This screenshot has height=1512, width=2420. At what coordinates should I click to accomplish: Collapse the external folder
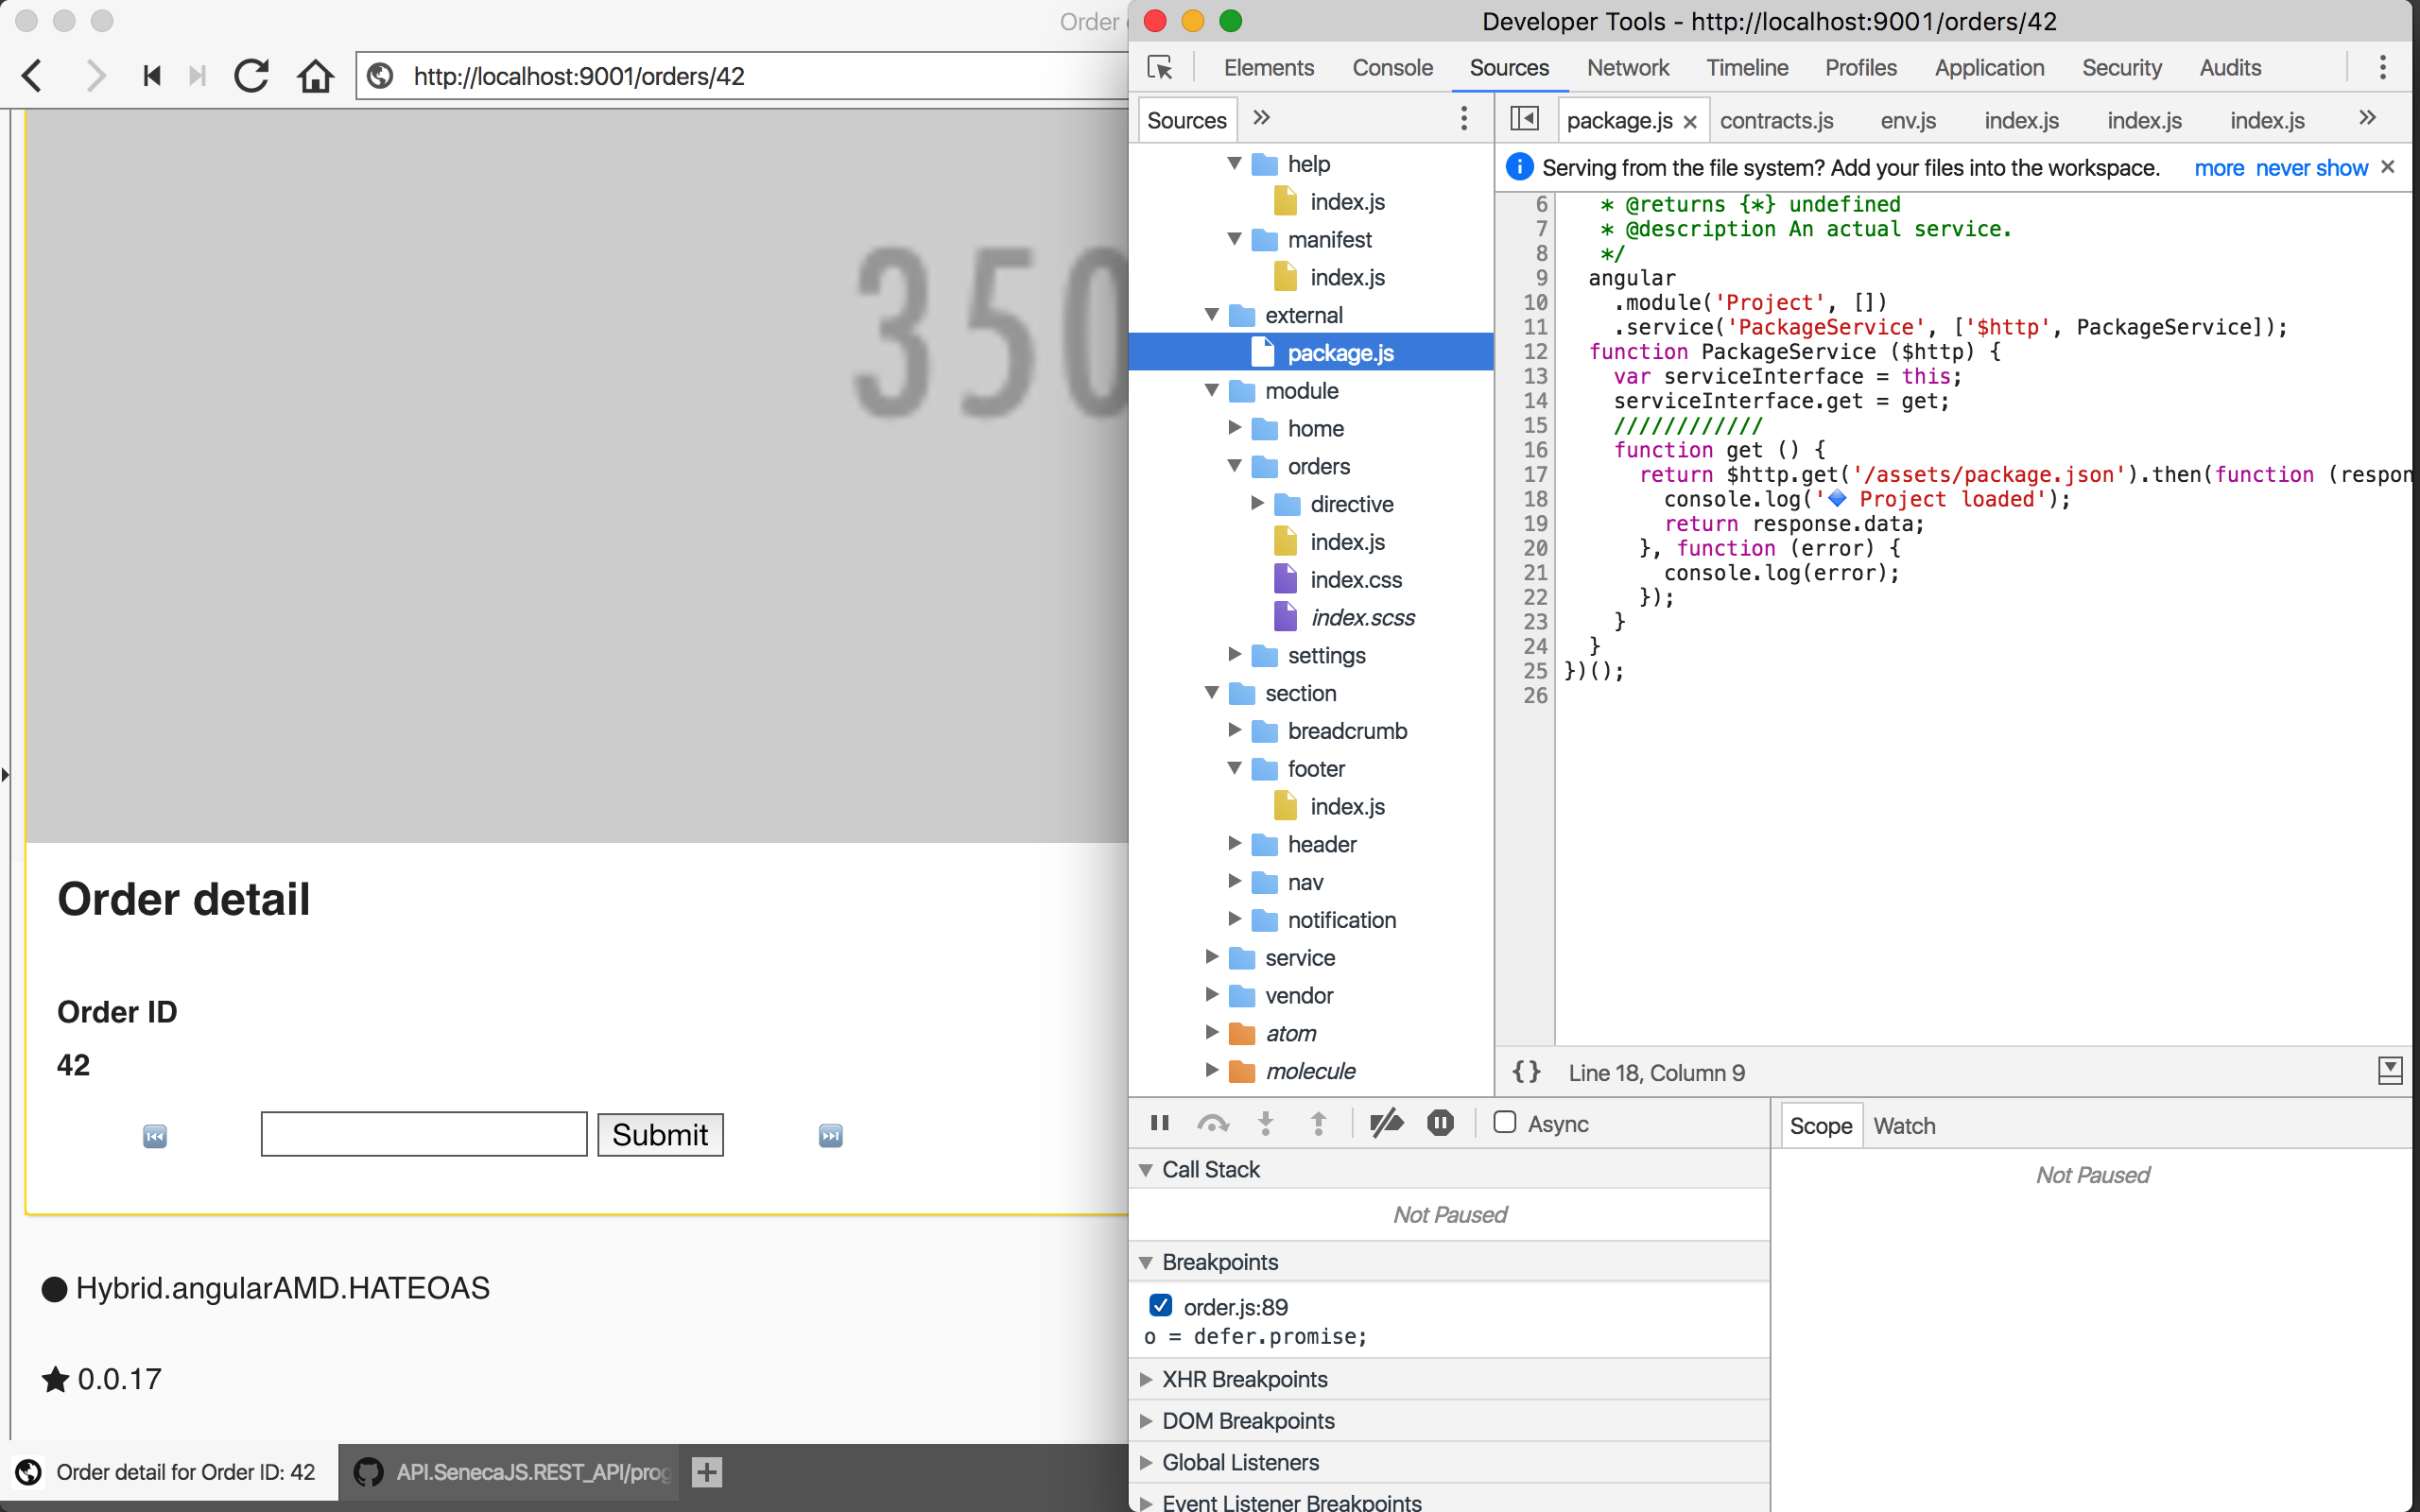[1212, 315]
